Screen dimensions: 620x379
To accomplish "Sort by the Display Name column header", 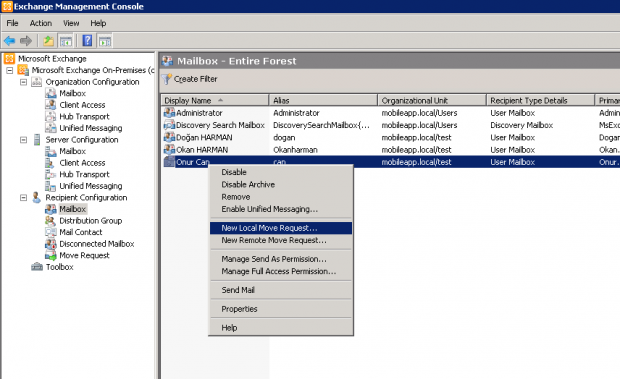I will pos(215,100).
